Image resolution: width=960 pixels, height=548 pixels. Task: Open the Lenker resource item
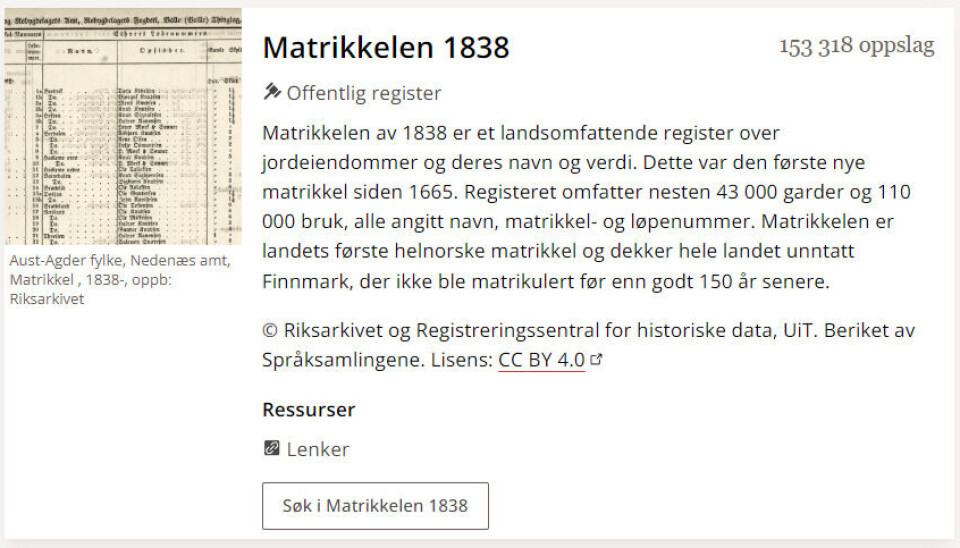tap(317, 449)
